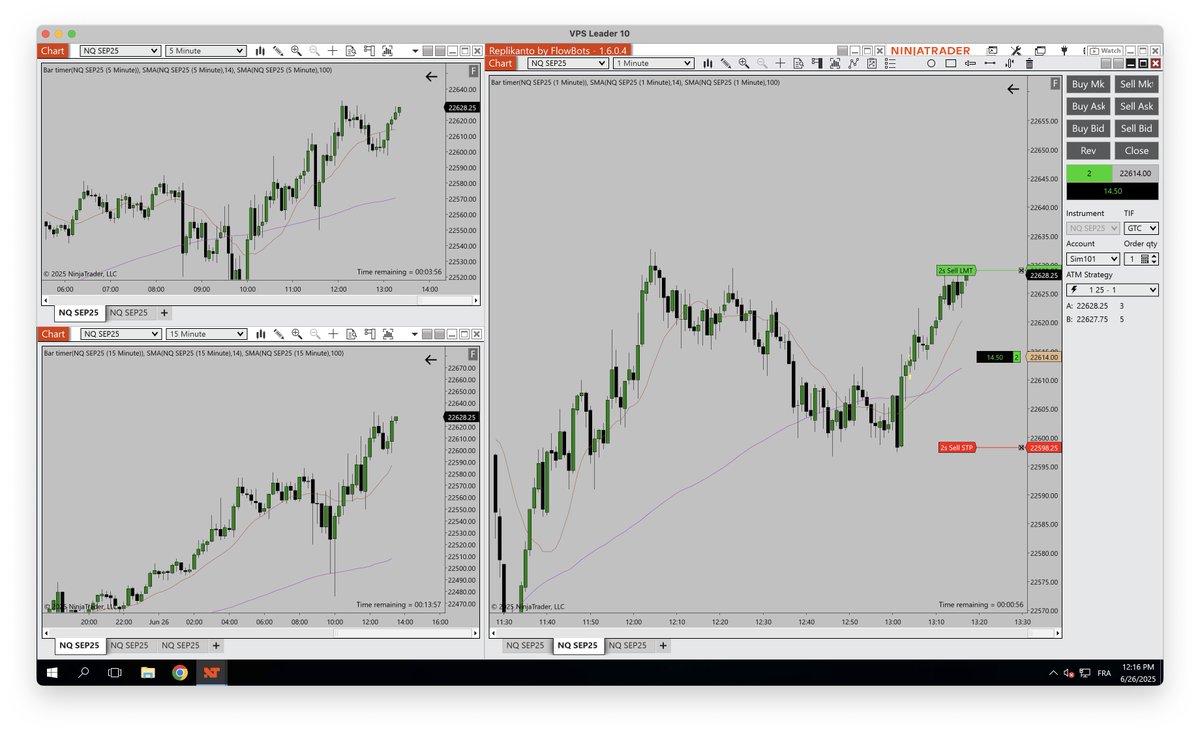Screen dimensions: 1200x734
Task: Open bar chart style icon in 15 Minute chart
Action: coord(260,334)
